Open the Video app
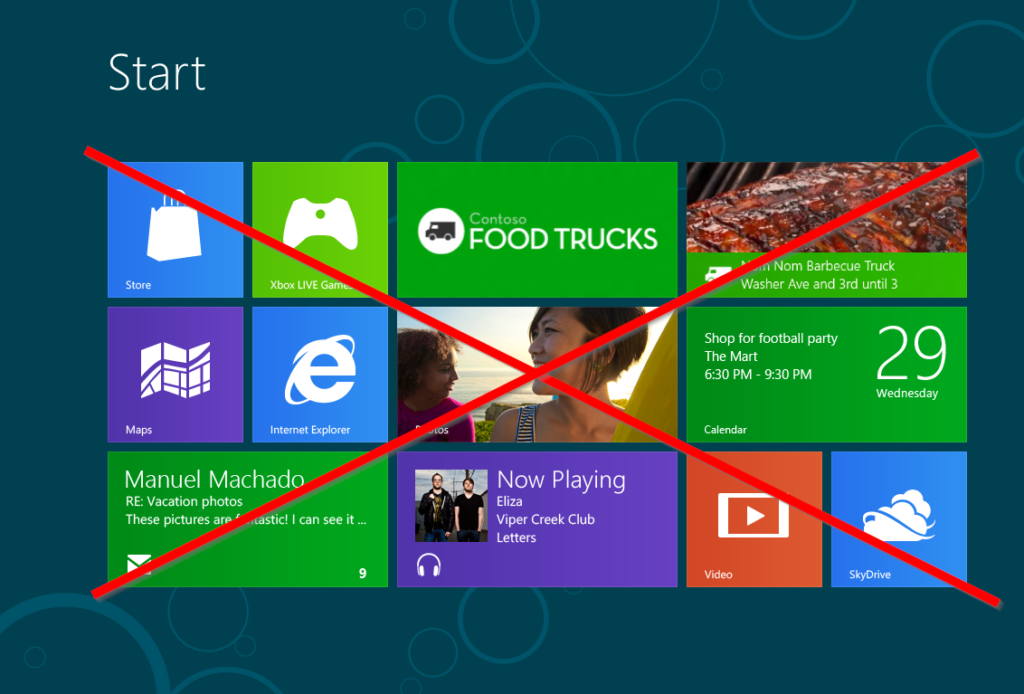Screen dimensions: 1024x694 click(754, 518)
